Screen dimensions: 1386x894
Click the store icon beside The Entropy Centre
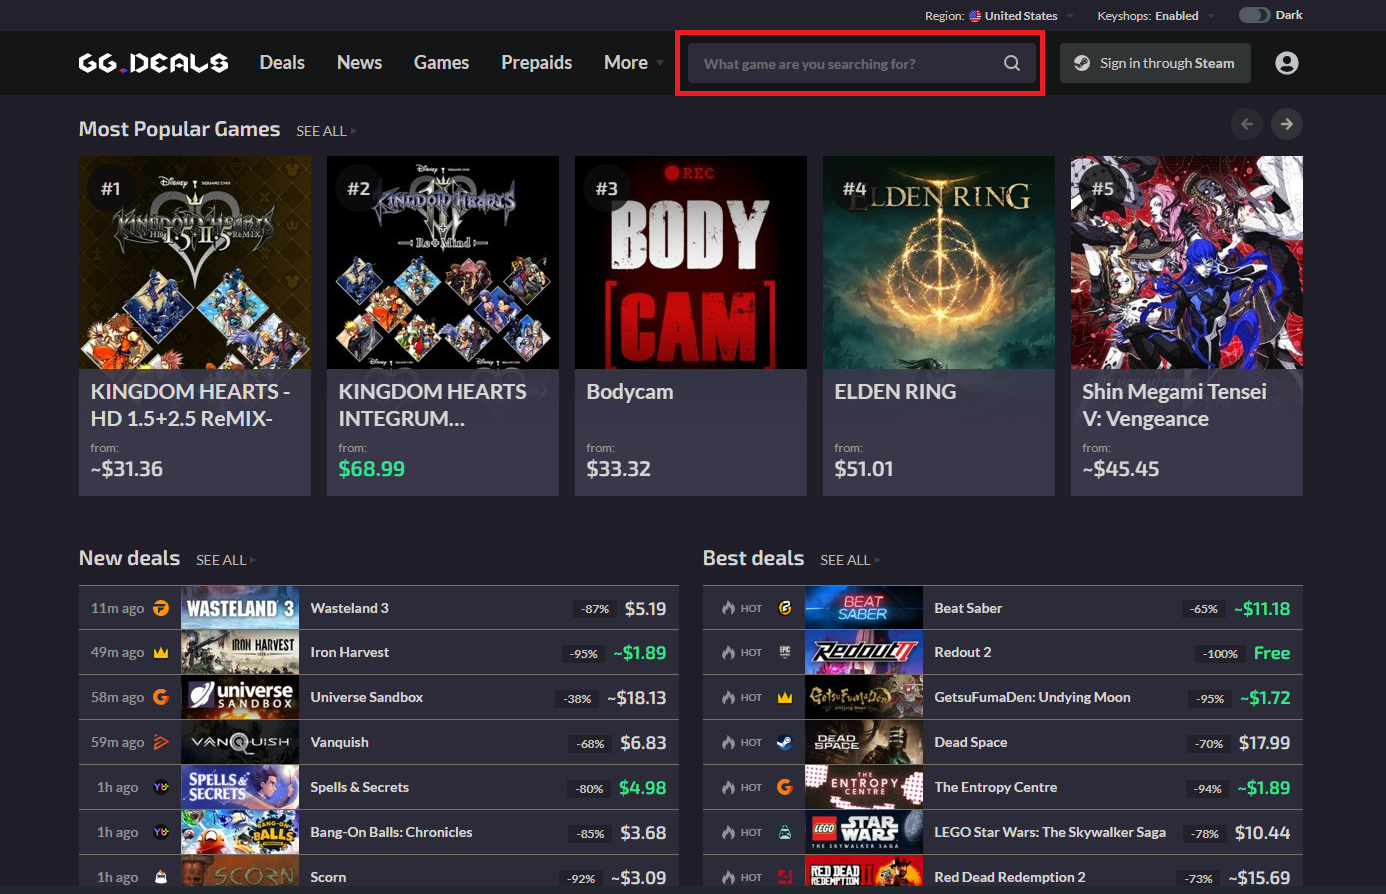[785, 787]
